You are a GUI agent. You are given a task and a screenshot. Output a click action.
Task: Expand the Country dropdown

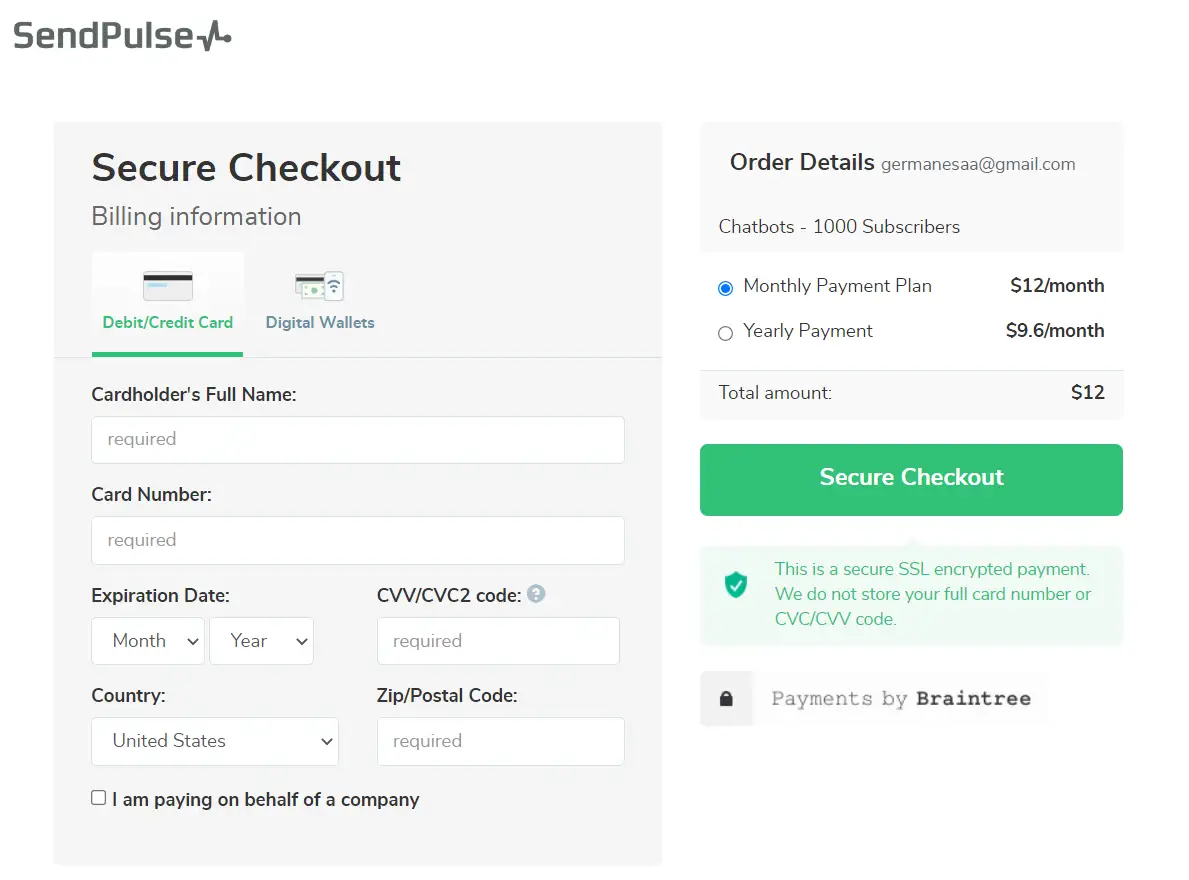coord(215,741)
